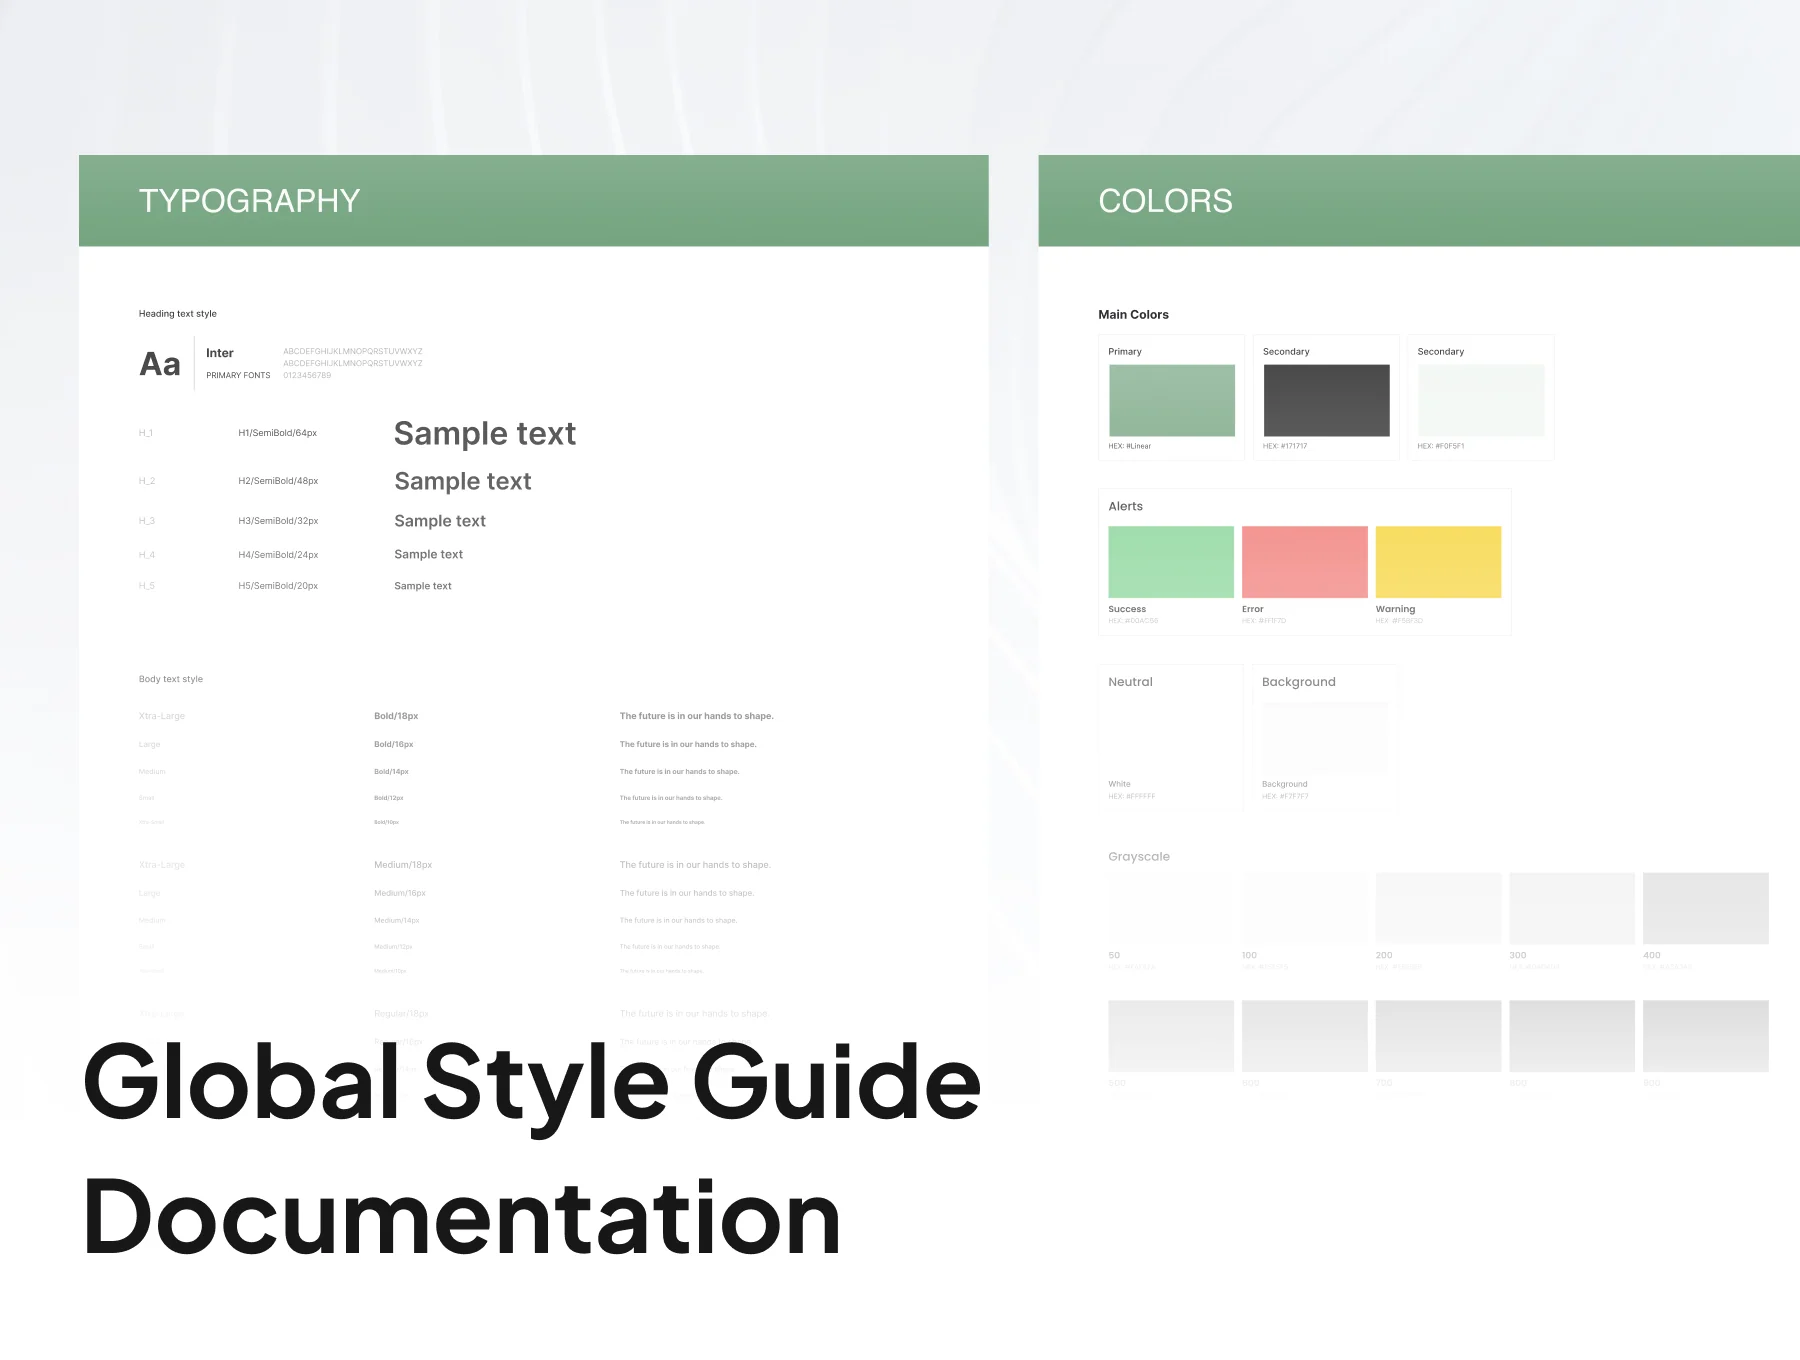Pick the red Error alert swatch
This screenshot has width=1800, height=1360.
coord(1305,562)
